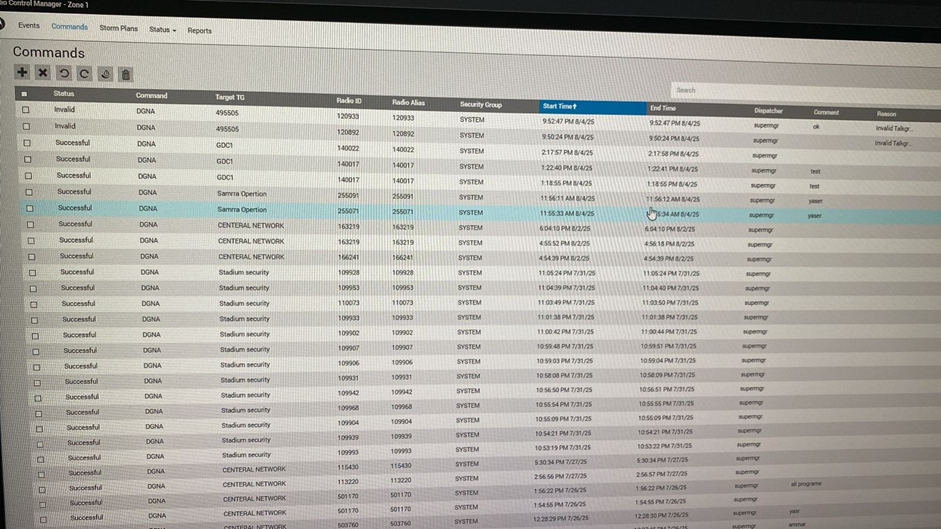Screen dimensions: 941x529
Task: Click start time '11:56:11 AM 8/4/25'
Action: [567, 198]
